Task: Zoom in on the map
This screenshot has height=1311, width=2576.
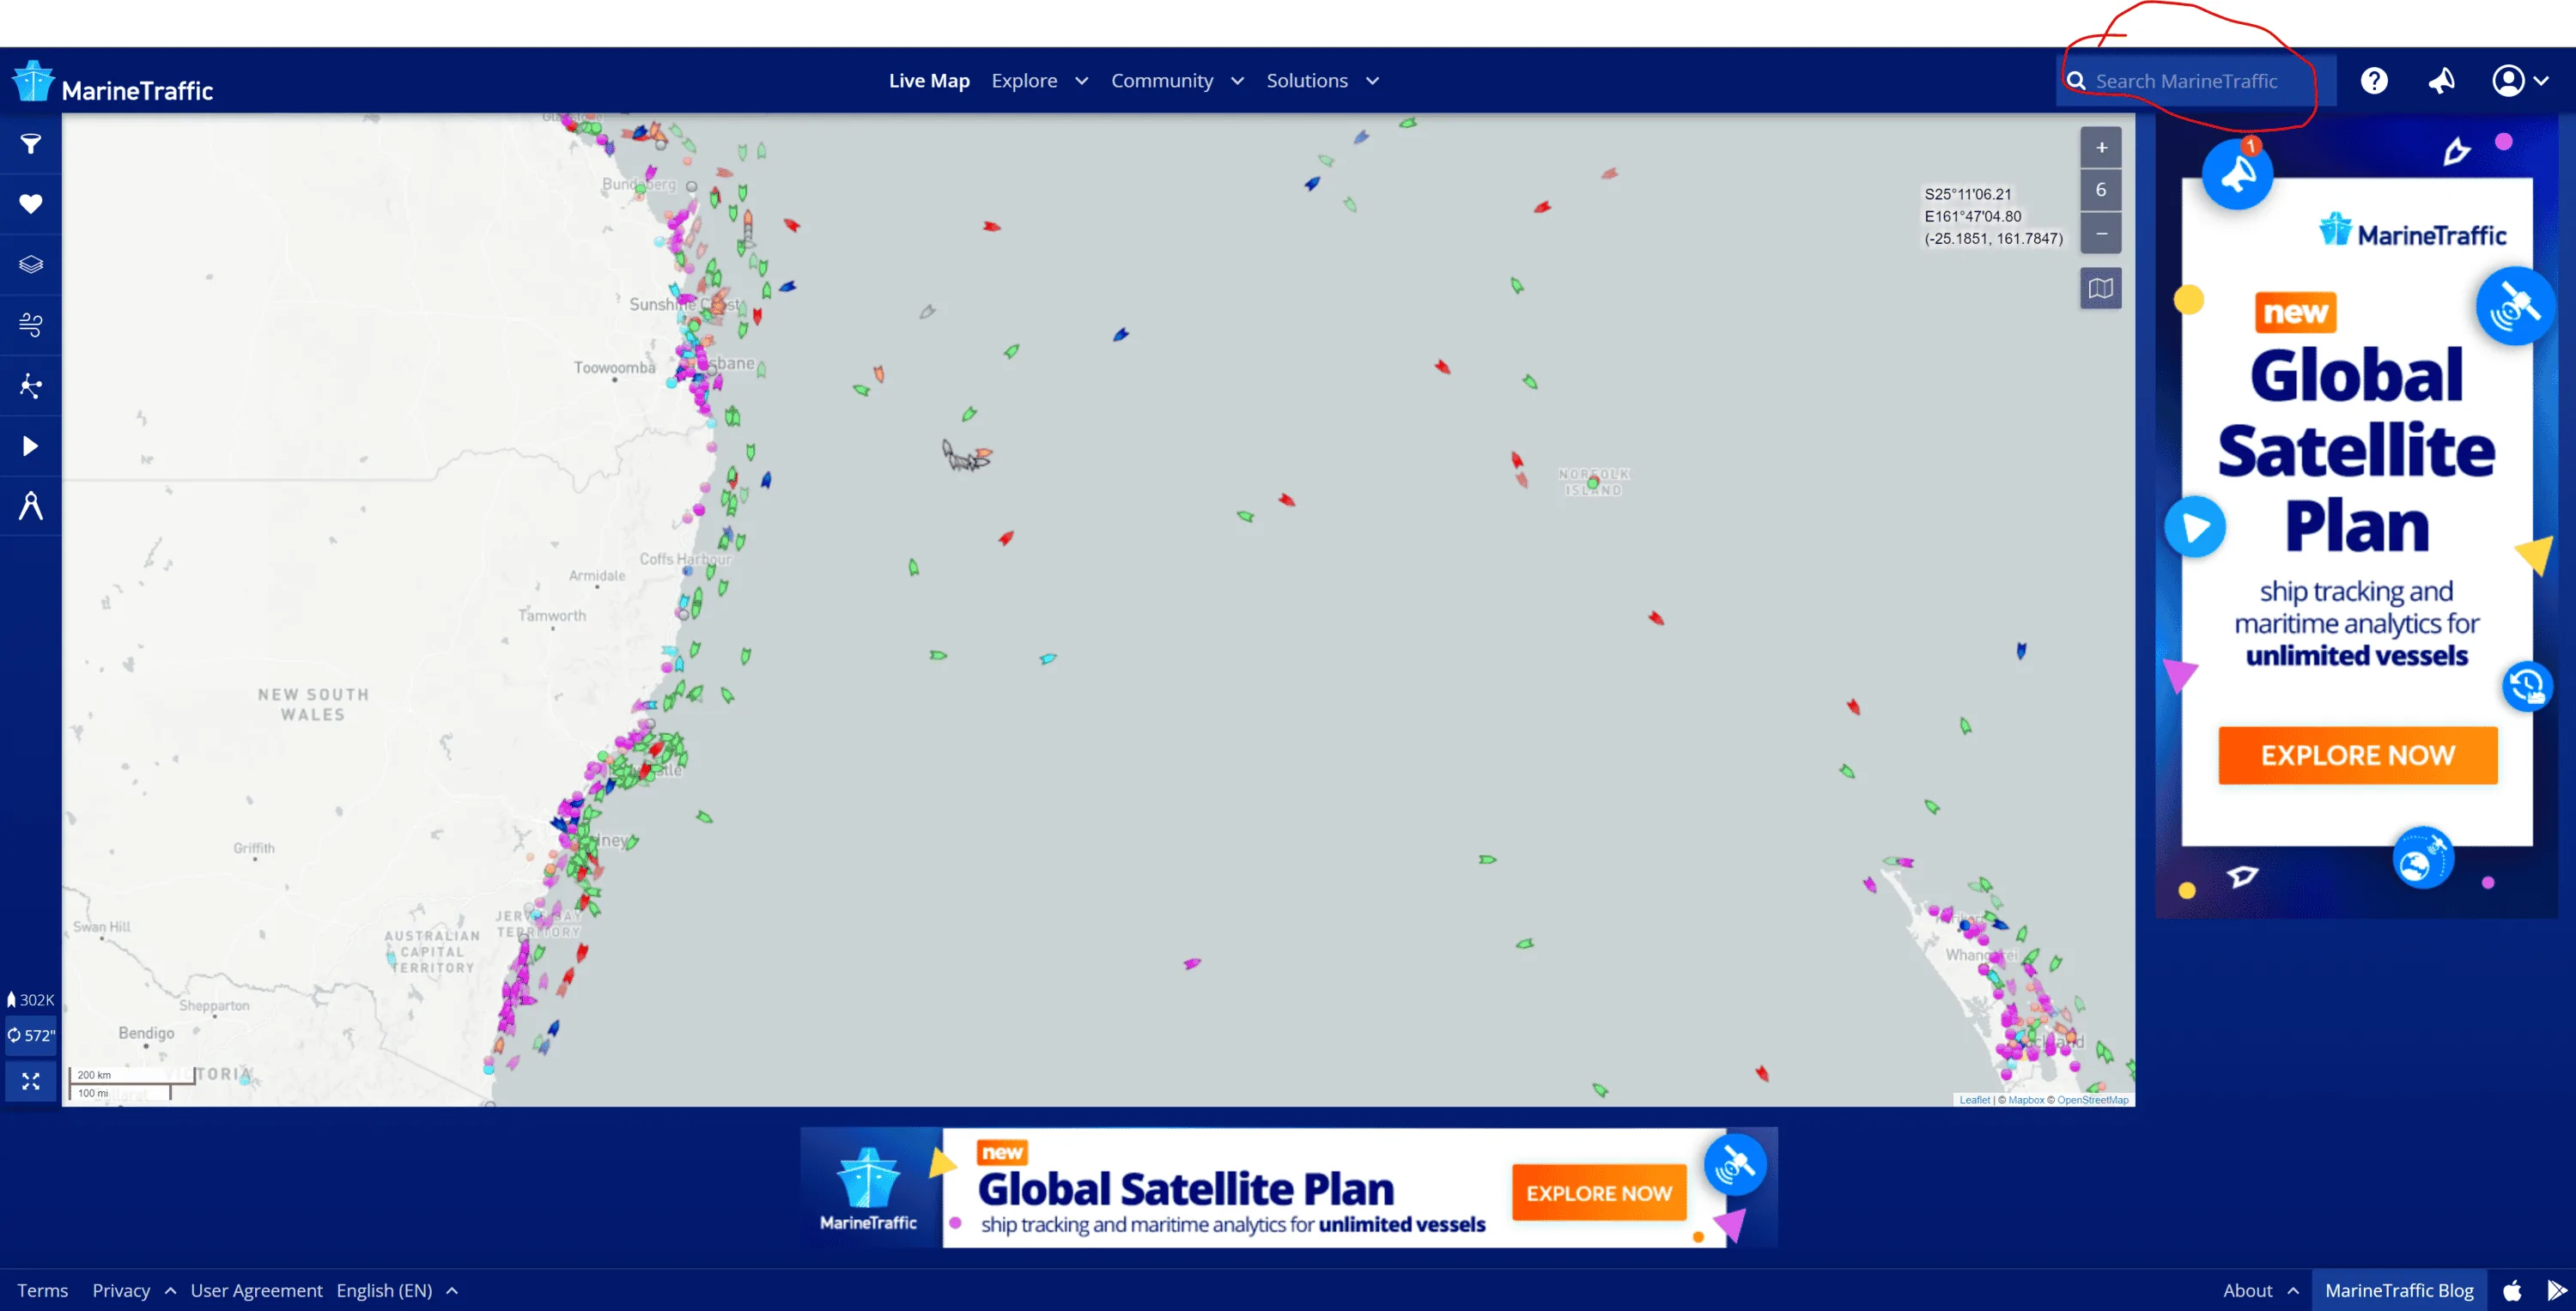Action: coord(2101,148)
